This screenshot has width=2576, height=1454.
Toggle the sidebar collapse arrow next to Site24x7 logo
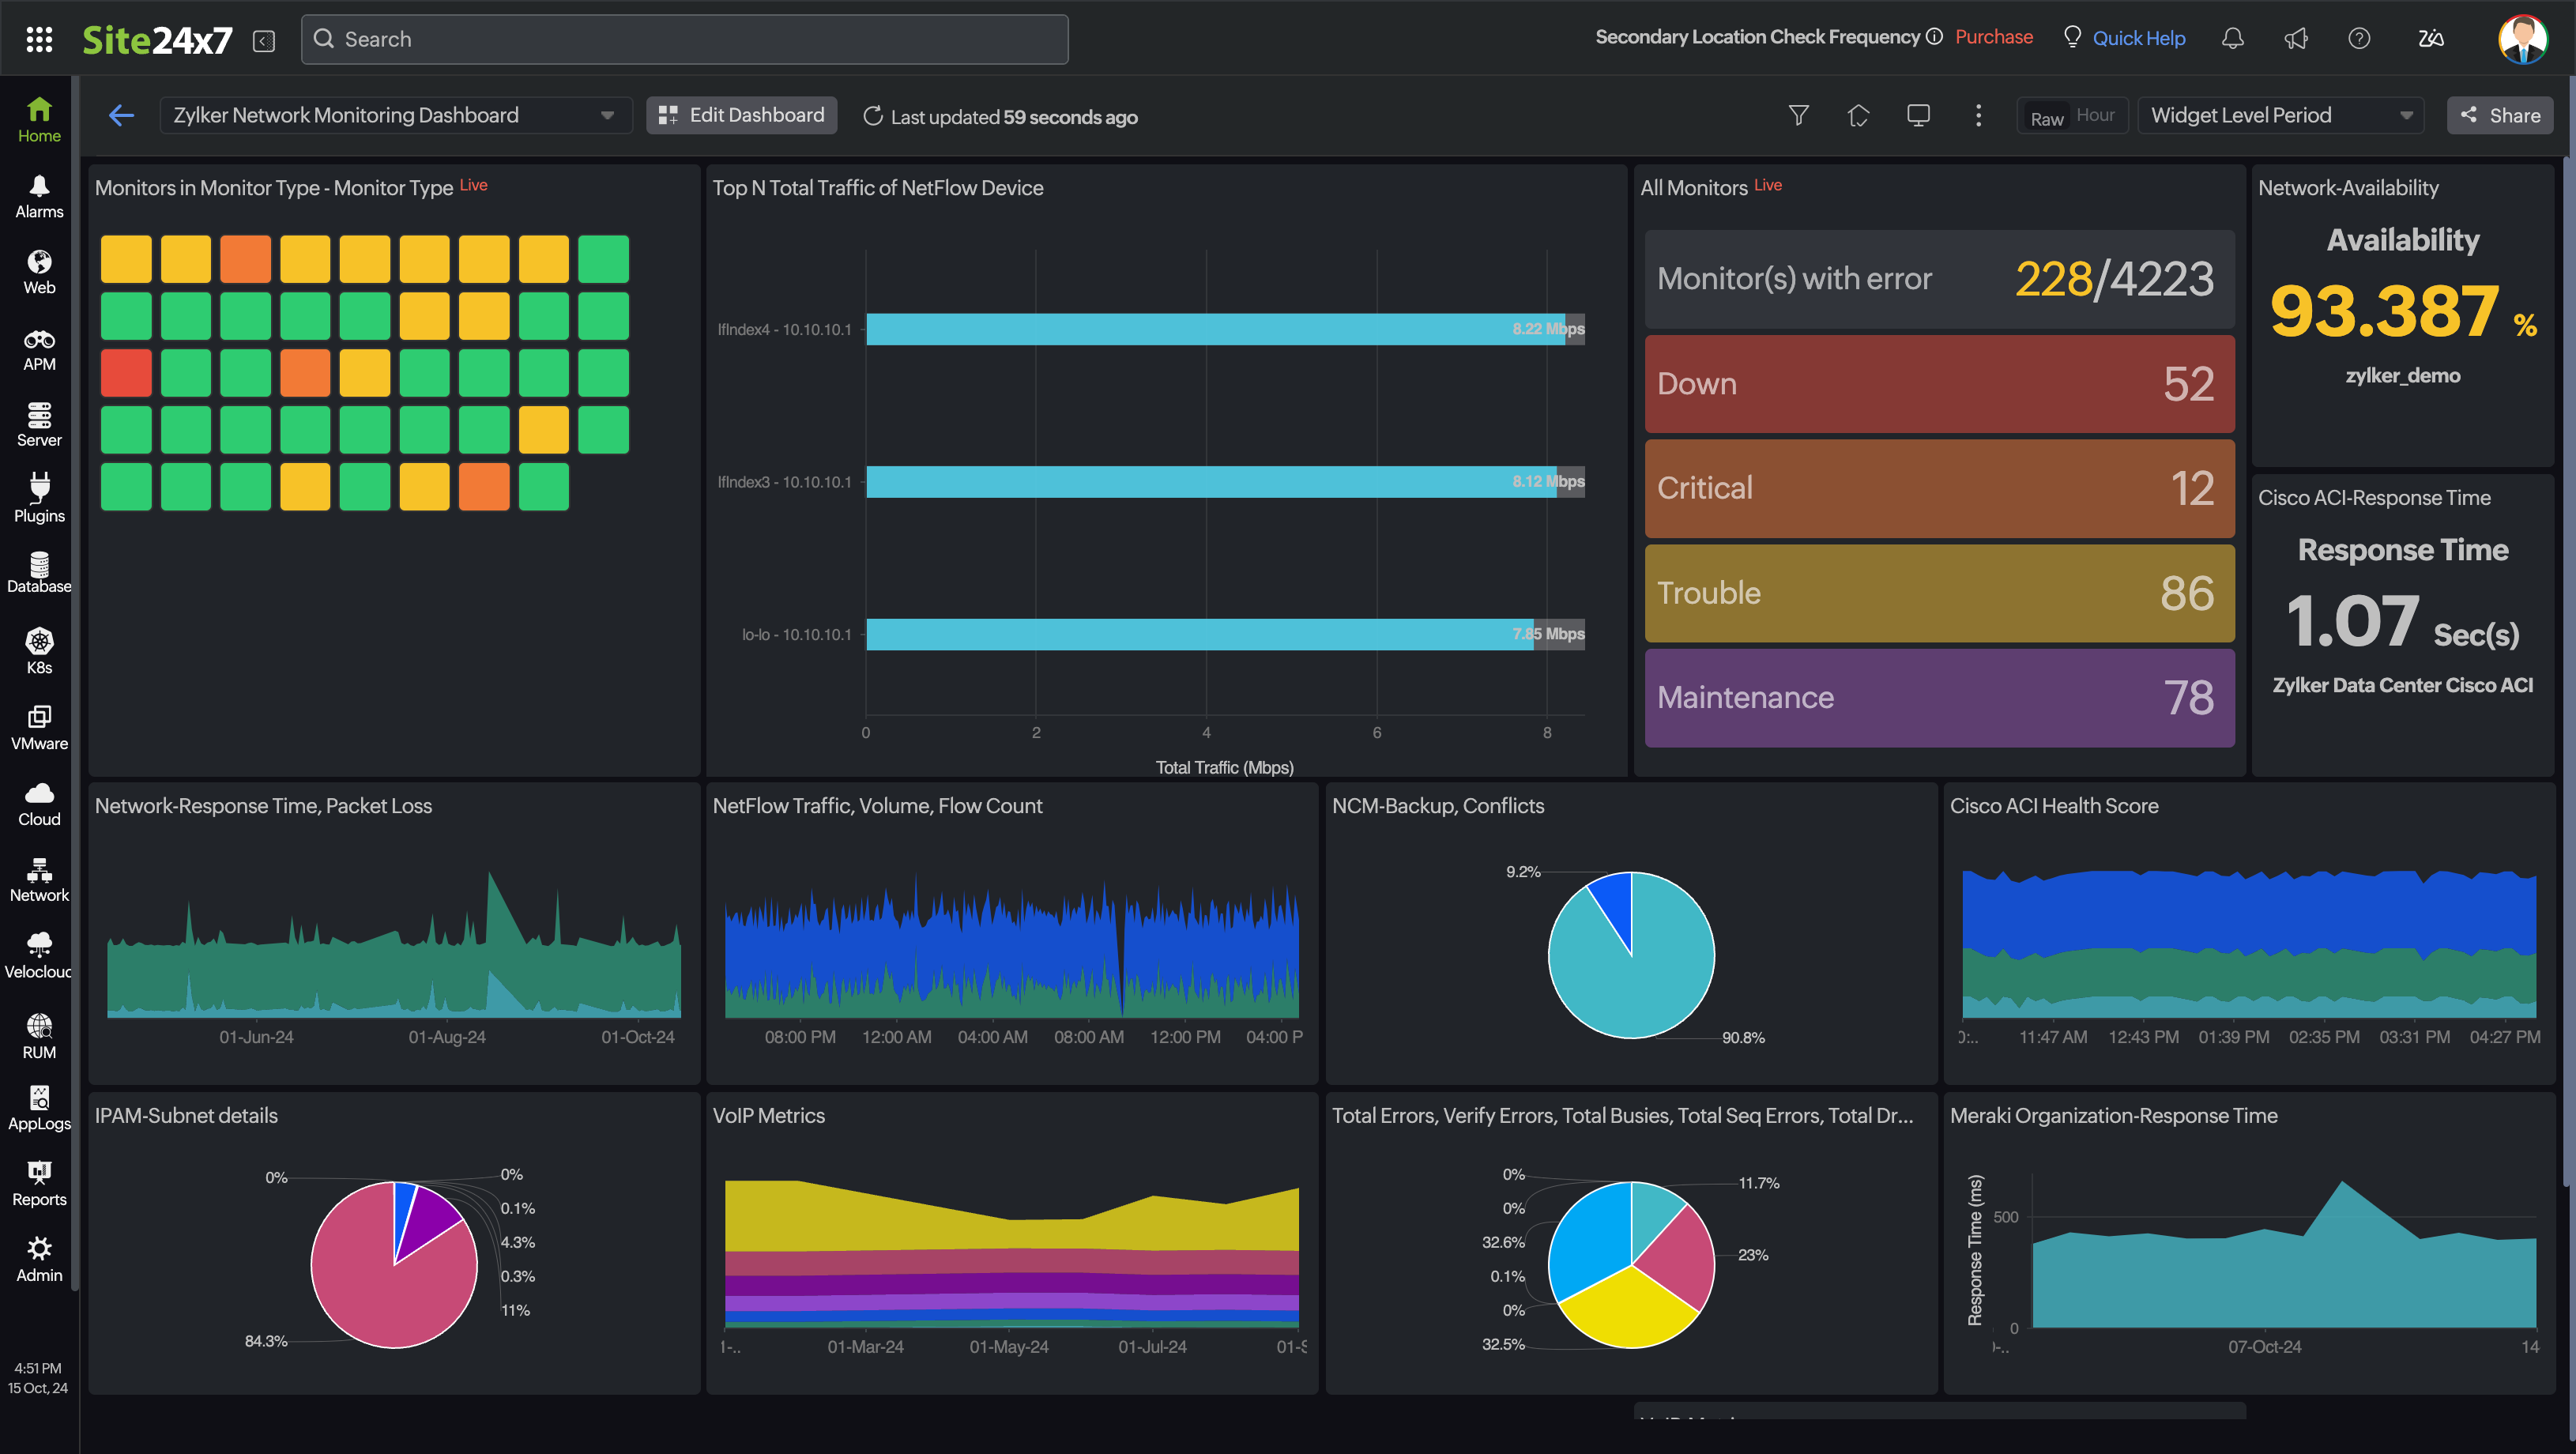coord(263,40)
